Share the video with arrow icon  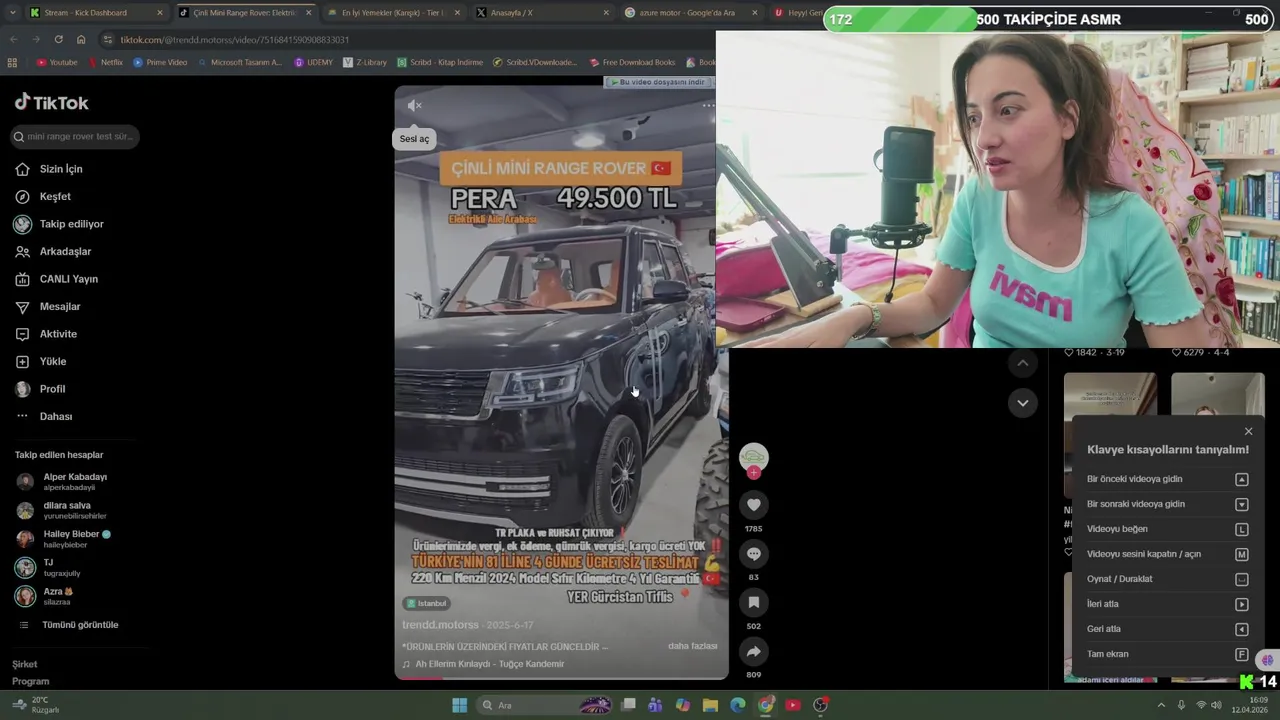tap(754, 651)
